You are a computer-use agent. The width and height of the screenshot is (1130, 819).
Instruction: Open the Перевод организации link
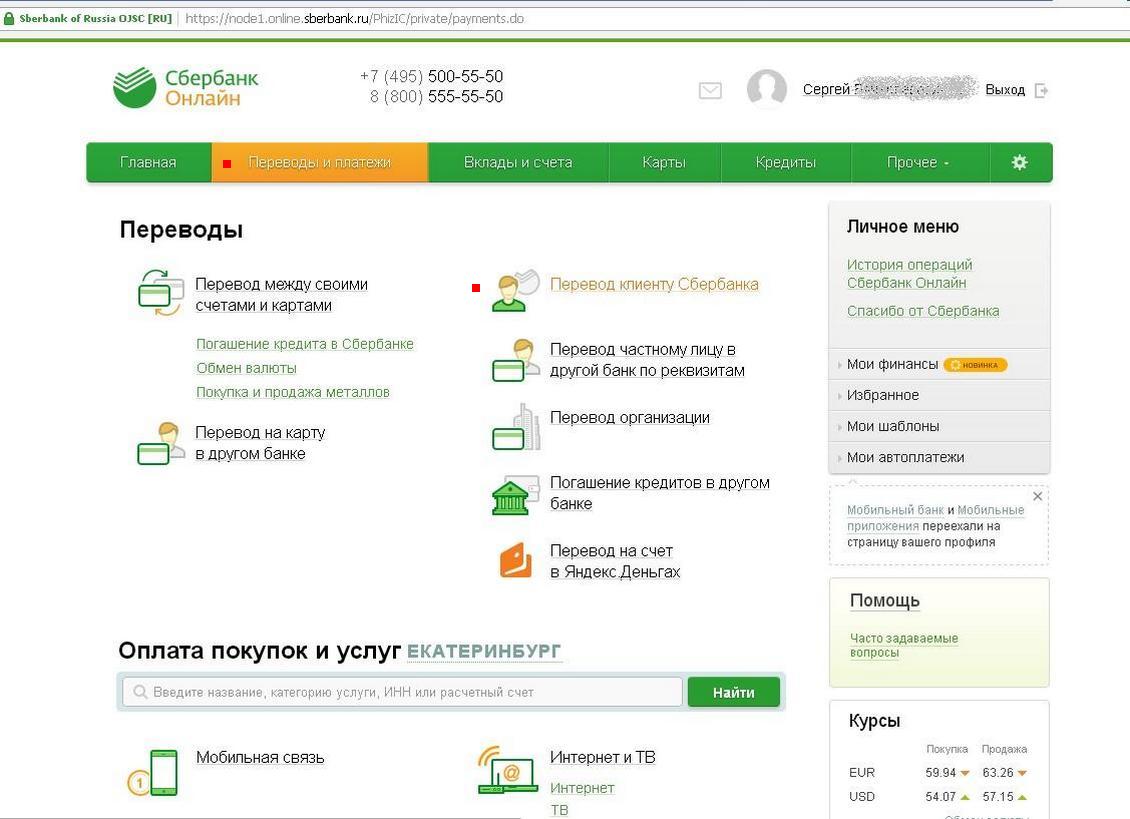(x=630, y=417)
